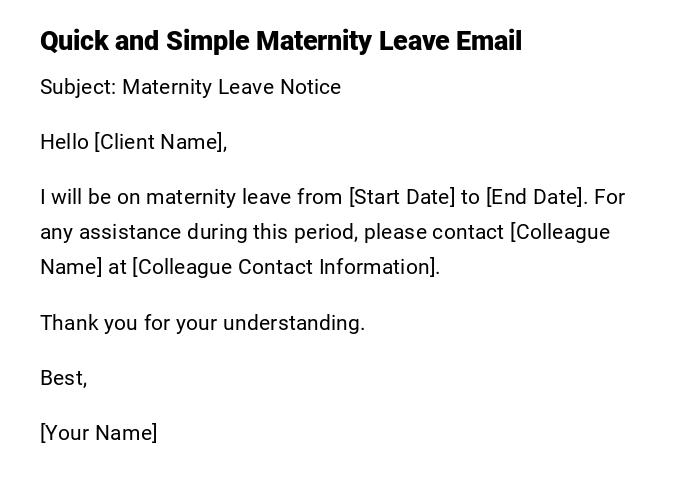This screenshot has width=700, height=495.
Task: Click "Notice" in the subject line
Action: click(x=310, y=87)
